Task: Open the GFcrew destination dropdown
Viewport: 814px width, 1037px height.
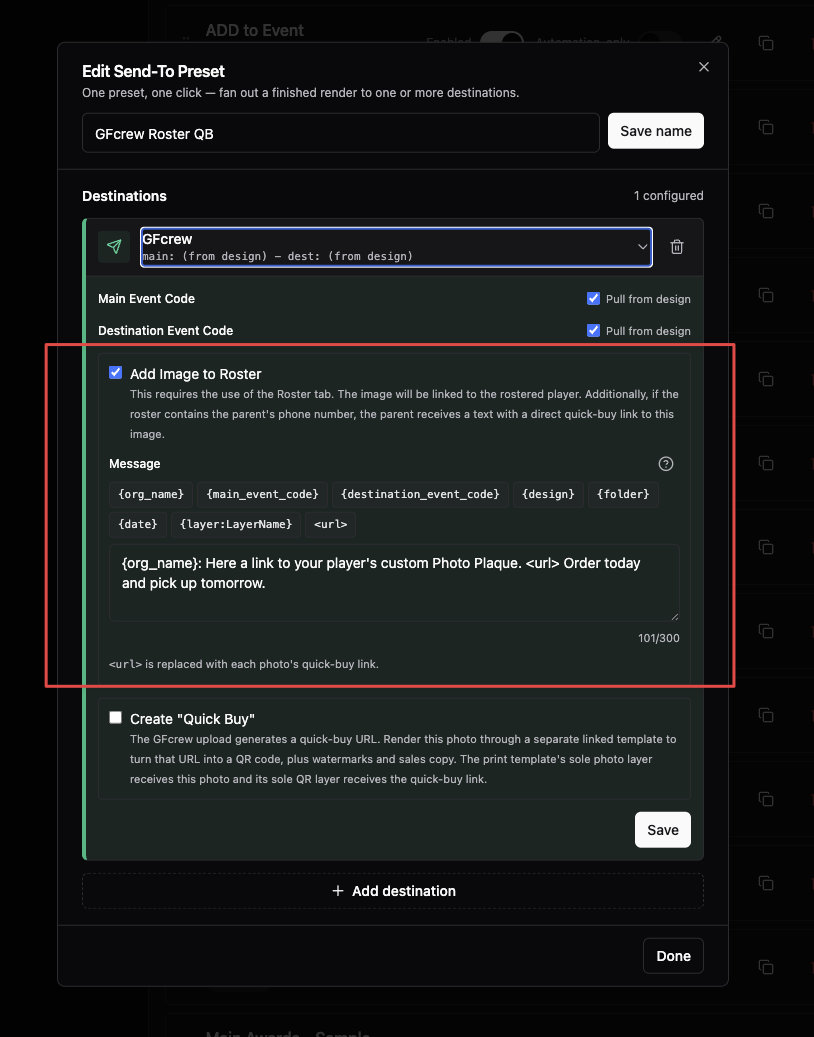Action: (x=396, y=247)
